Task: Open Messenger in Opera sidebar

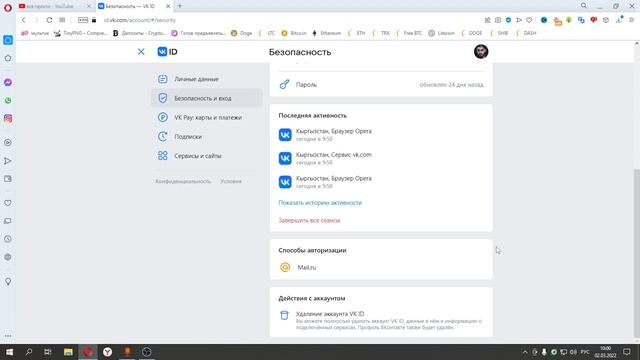Action: click(8, 82)
